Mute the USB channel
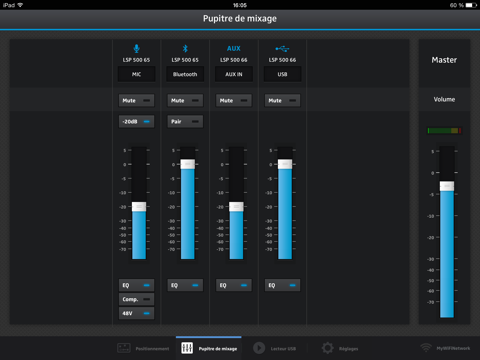The height and width of the screenshot is (360, 480). pos(282,100)
